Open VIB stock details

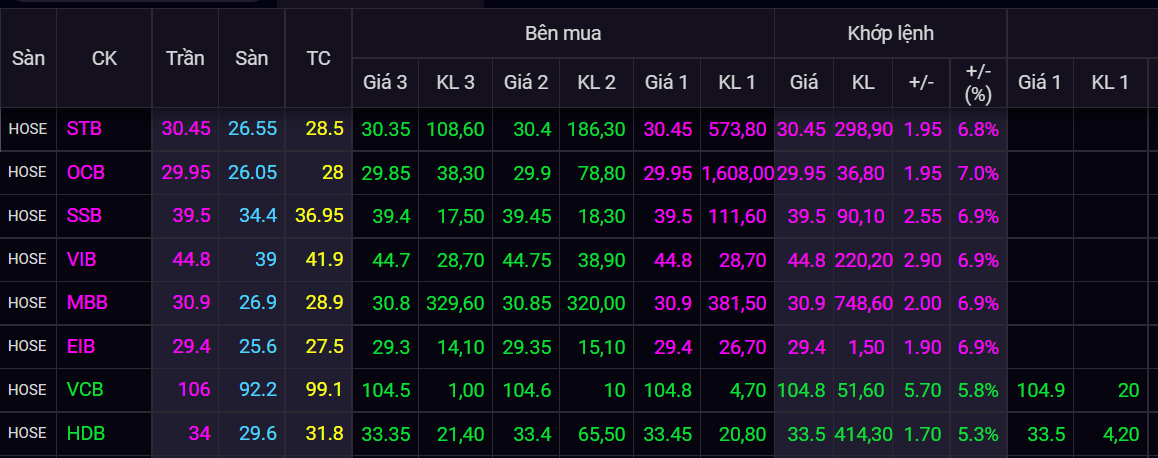click(83, 260)
